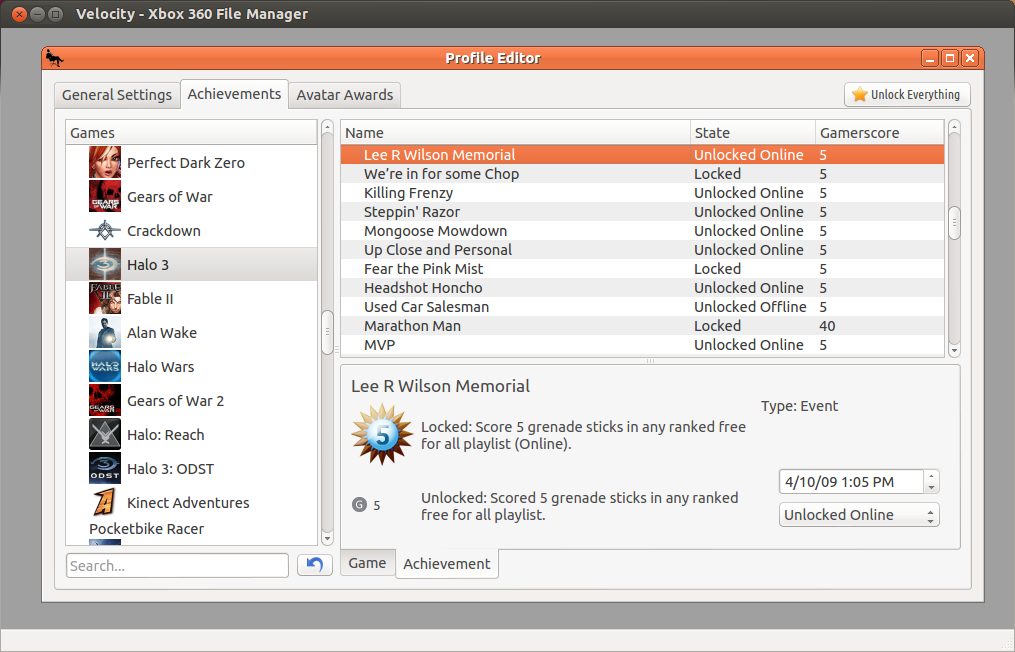Viewport: 1015px width, 652px height.
Task: Click the achievements list scroll up arrow
Action: click(954, 126)
